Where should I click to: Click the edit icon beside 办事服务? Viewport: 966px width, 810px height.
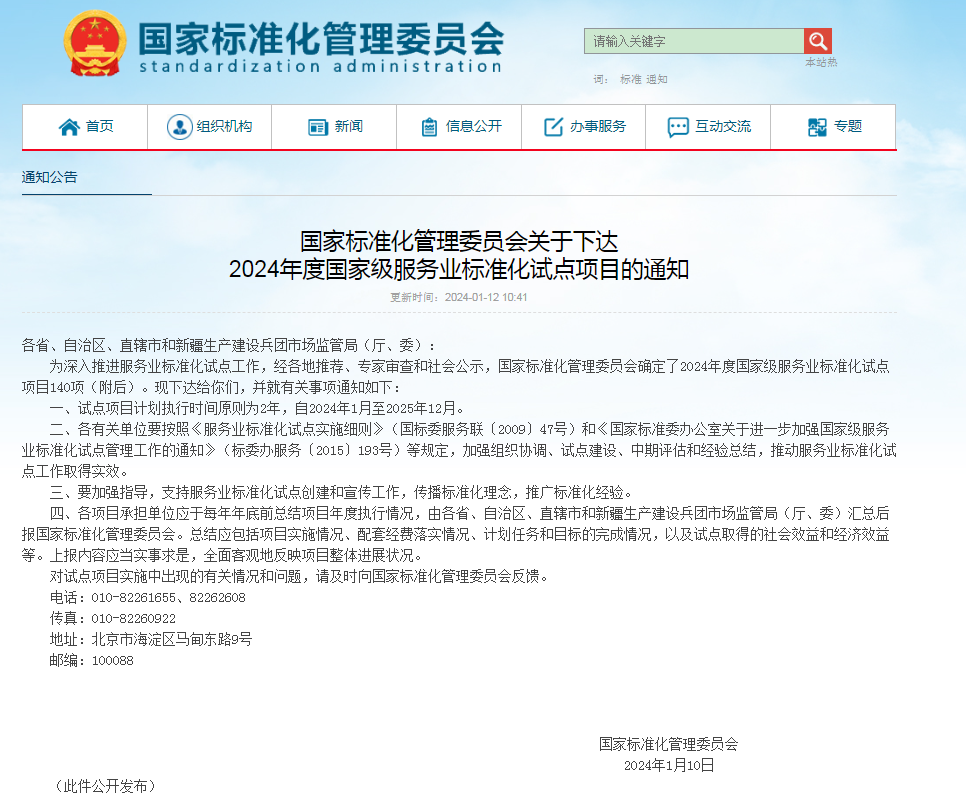point(553,127)
